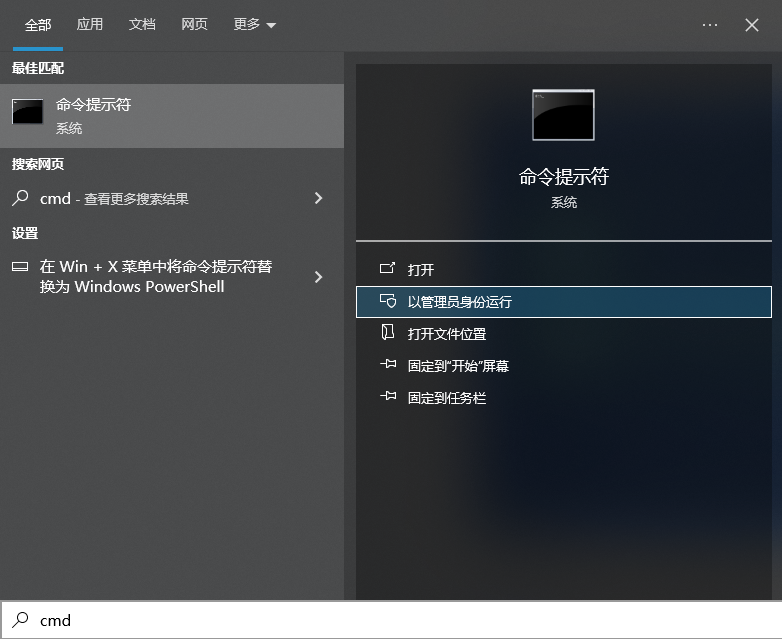Select 固定到"开始"屏幕
Viewport: 782px width, 639px height.
[x=564, y=366]
